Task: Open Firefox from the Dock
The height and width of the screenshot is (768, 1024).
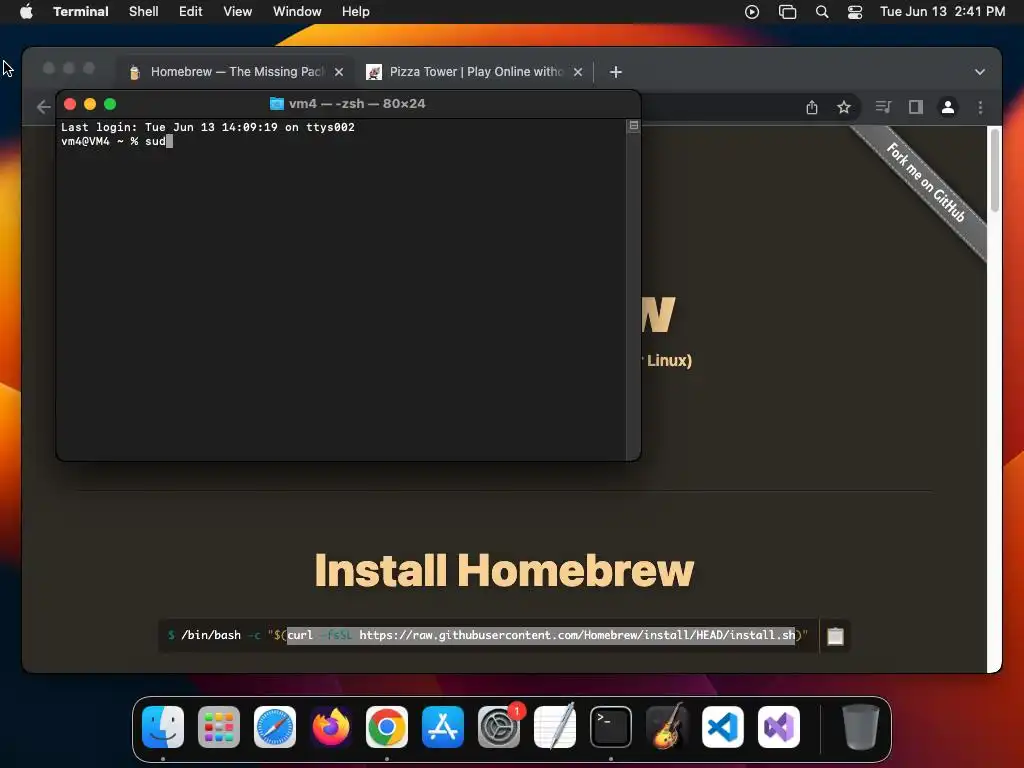Action: point(330,727)
